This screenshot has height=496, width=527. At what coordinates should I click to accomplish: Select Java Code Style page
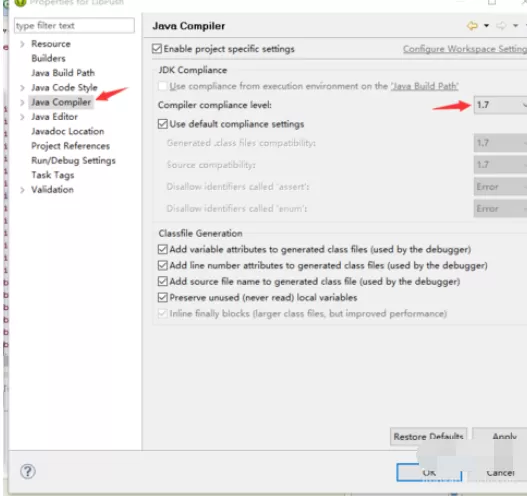click(64, 88)
